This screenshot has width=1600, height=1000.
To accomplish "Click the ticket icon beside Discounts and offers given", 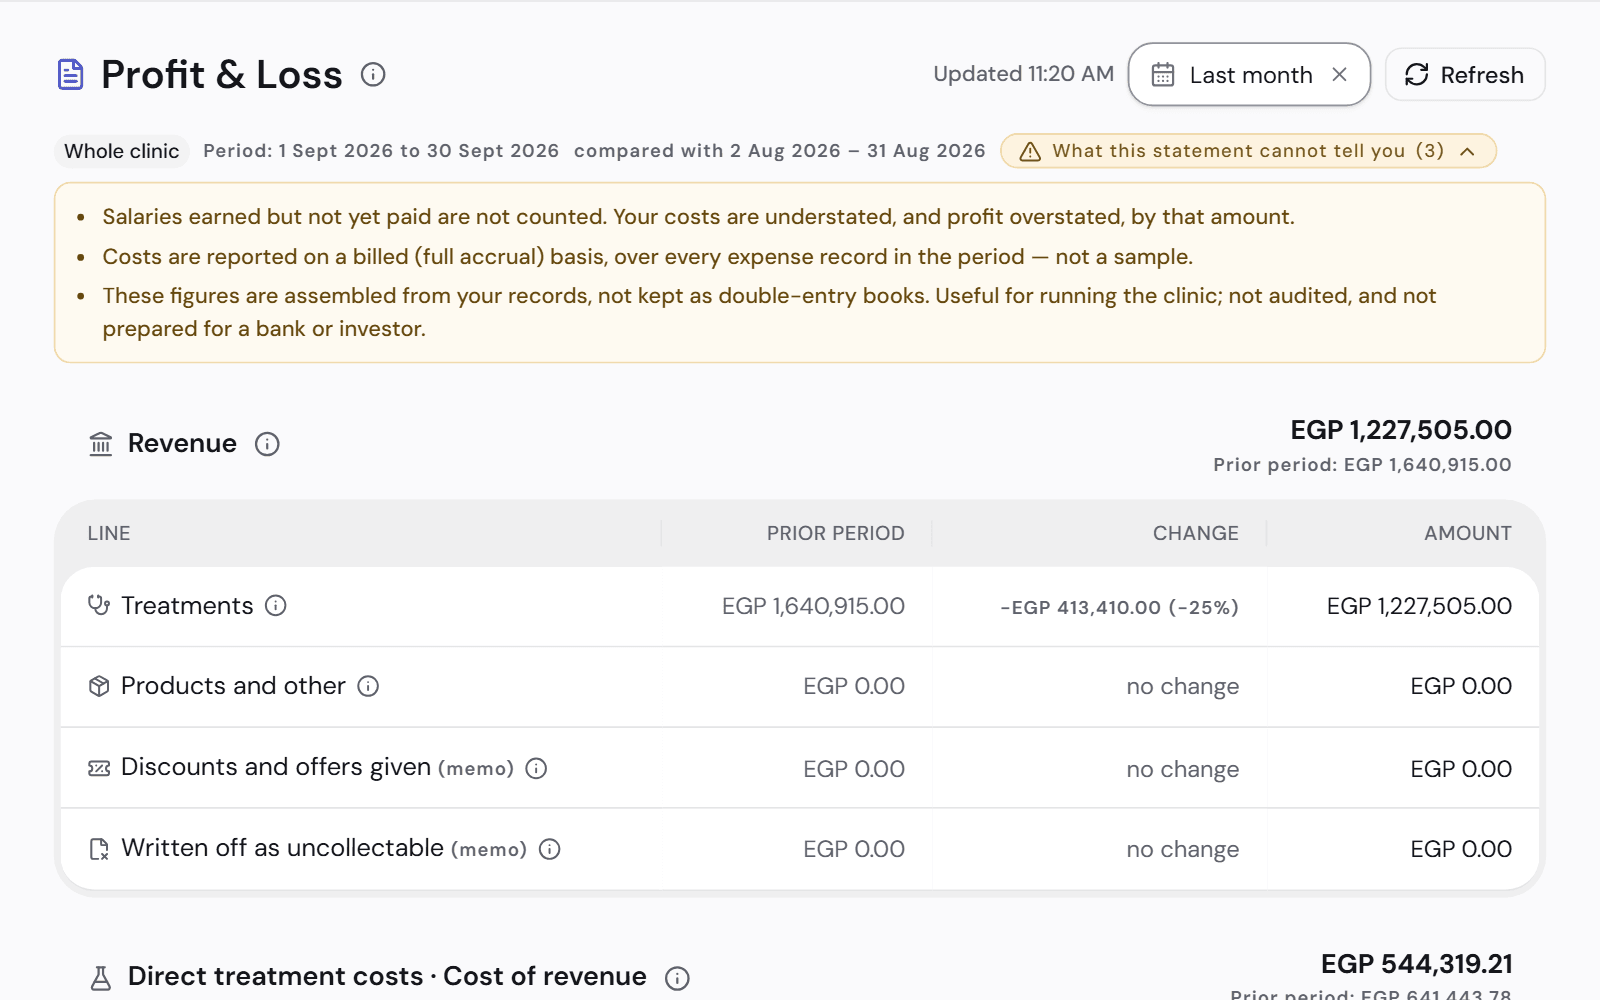I will 99,768.
